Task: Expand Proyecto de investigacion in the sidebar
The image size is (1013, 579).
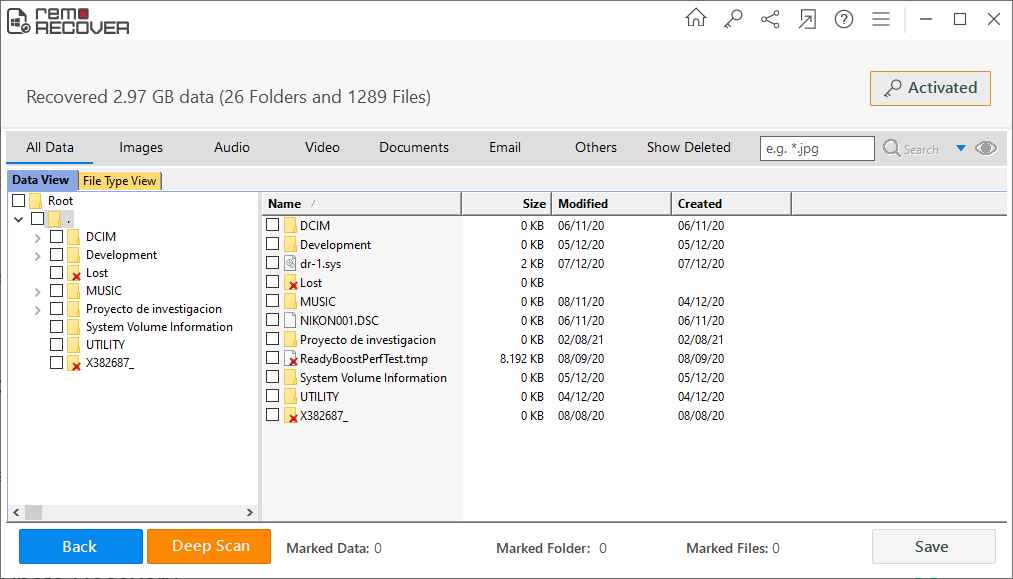Action: (37, 308)
